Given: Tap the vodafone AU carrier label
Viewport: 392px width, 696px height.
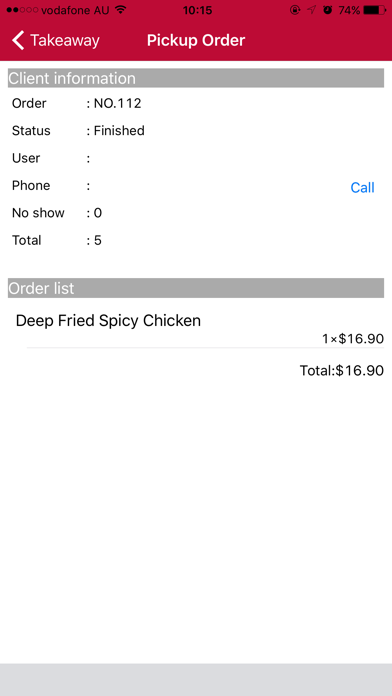Looking at the screenshot, I should 75,10.
